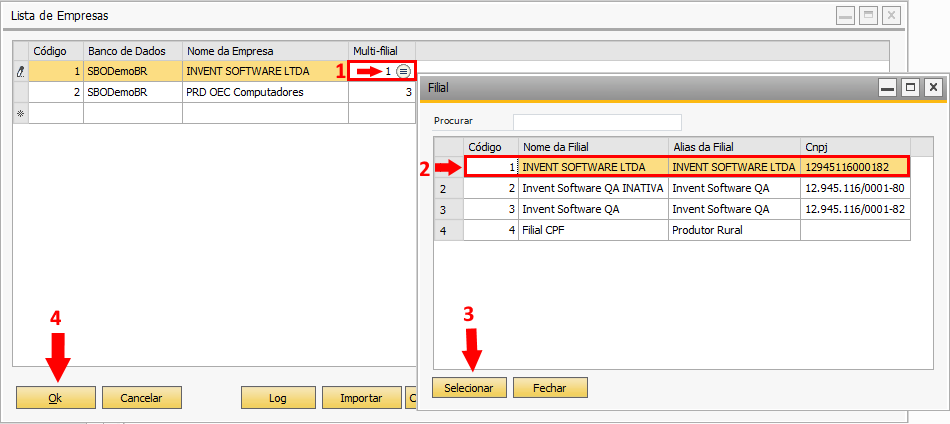Click Multi-filial value 3 for PRD OEC Computadores
The height and width of the screenshot is (424, 950).
click(x=382, y=93)
